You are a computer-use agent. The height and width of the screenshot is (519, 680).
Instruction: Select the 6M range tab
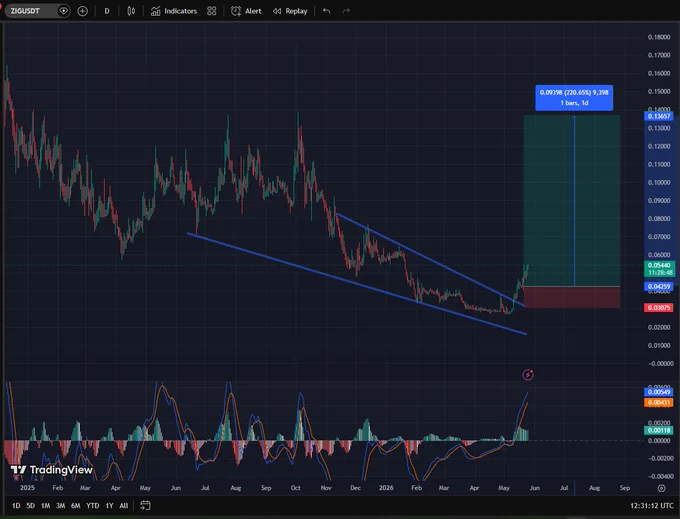pos(75,506)
